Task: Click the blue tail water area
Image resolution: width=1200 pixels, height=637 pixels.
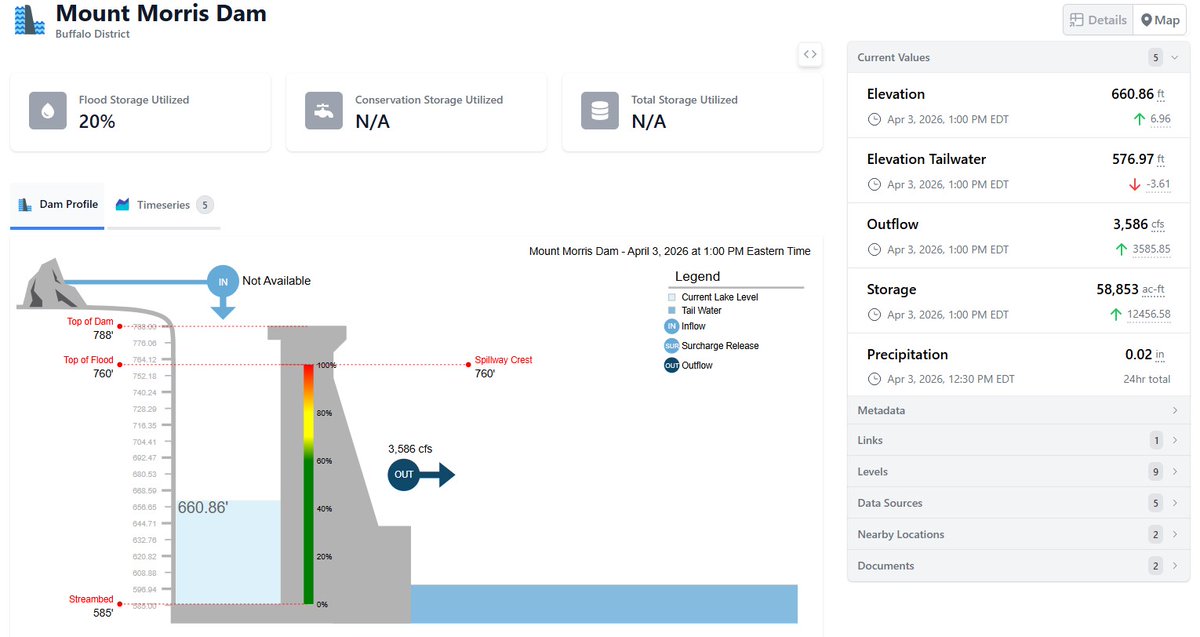Action: 604,604
